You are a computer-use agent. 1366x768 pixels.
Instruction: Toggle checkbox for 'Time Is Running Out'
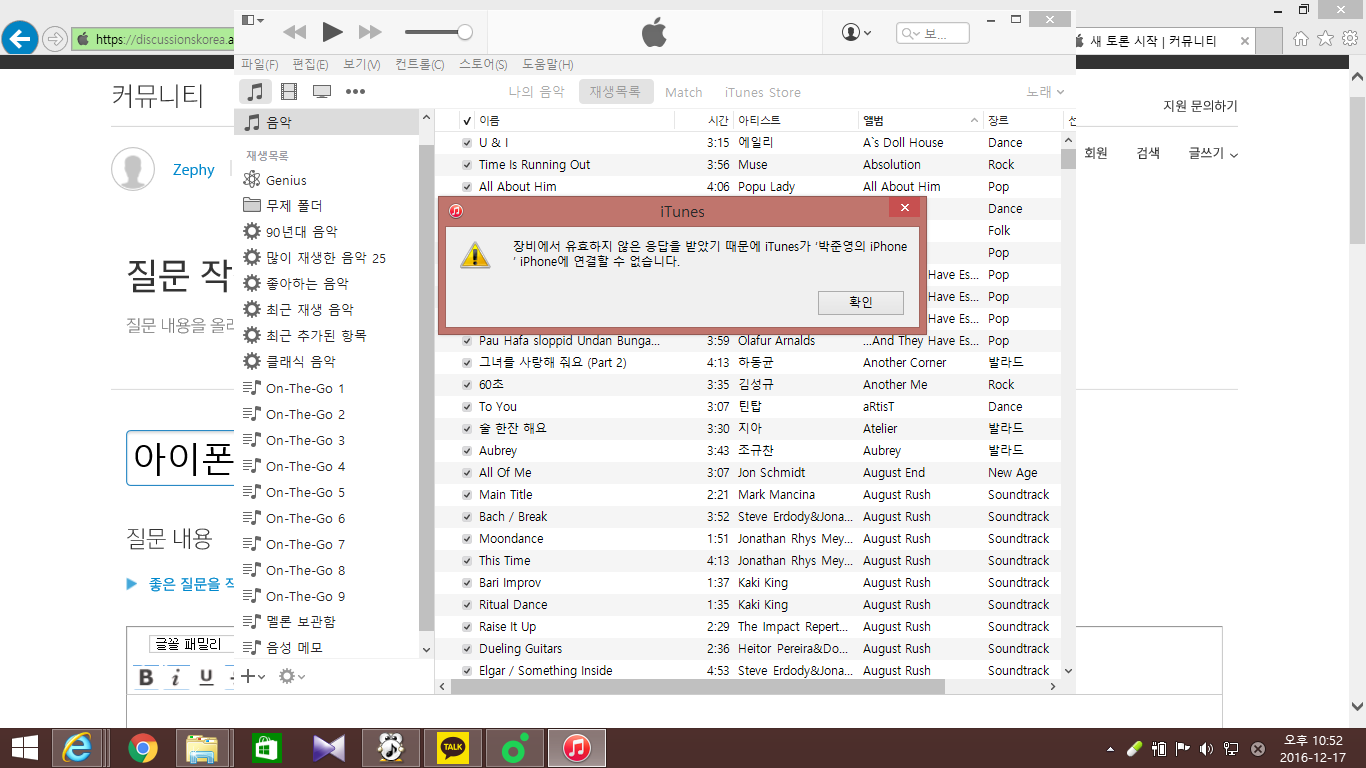[x=467, y=165]
